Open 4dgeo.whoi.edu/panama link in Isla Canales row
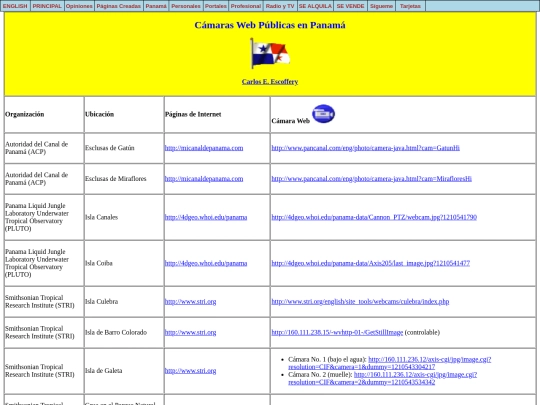540x405 pixels. (x=206, y=217)
